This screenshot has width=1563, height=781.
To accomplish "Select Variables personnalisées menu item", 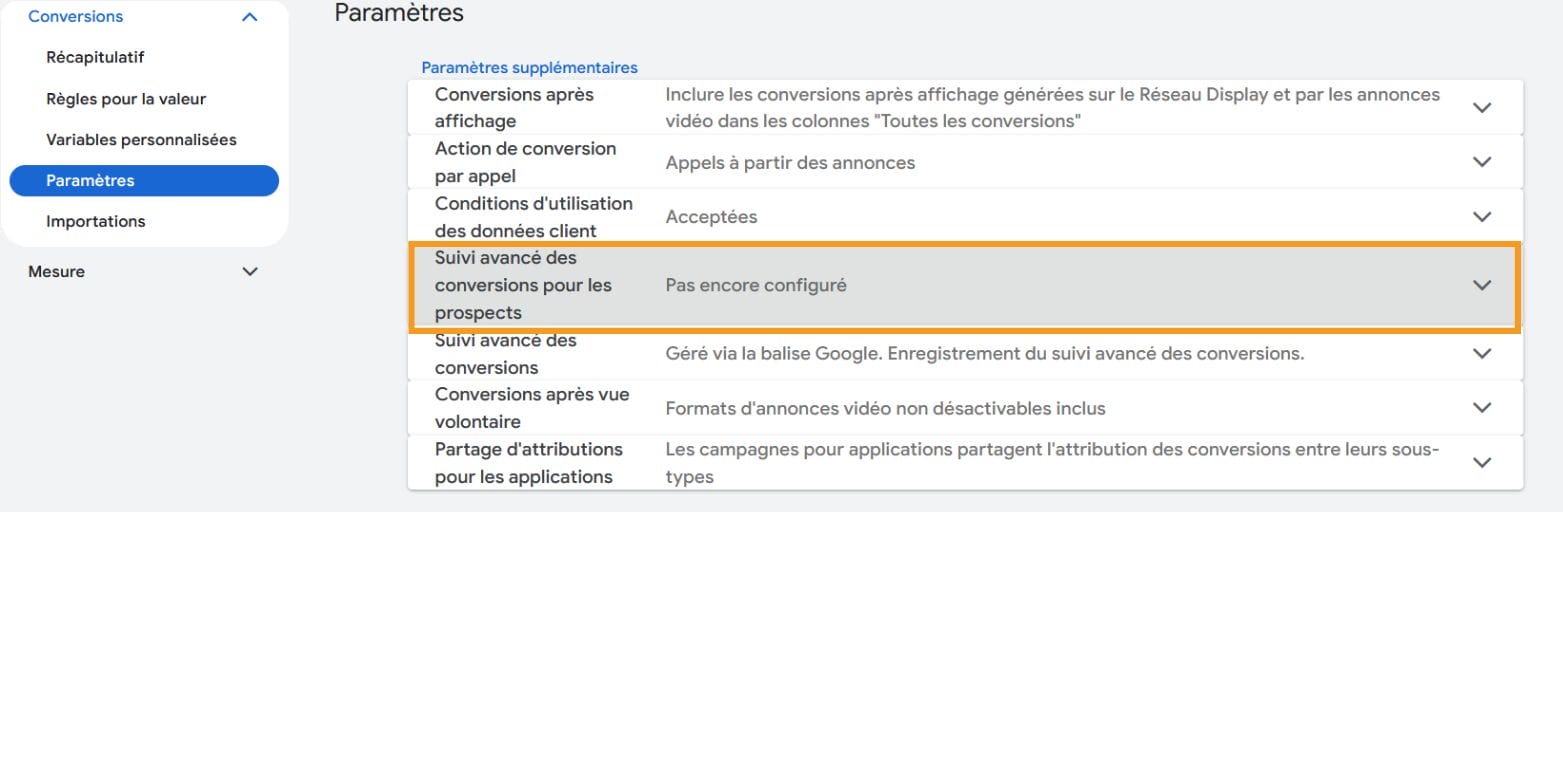I will (141, 140).
